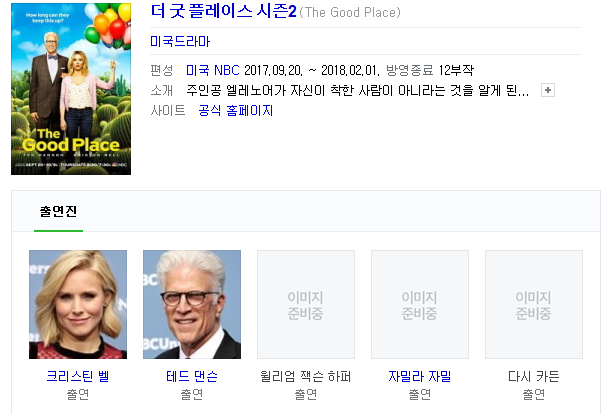Open the 크리스틴 벨 name link
Image resolution: width=602 pixels, height=414 pixels.
78,376
